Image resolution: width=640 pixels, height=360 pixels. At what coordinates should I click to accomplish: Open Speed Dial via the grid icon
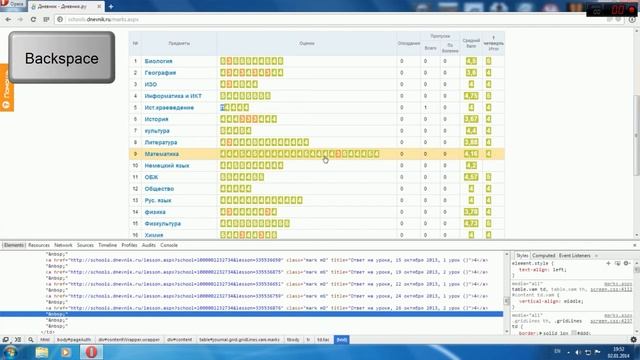point(46,19)
